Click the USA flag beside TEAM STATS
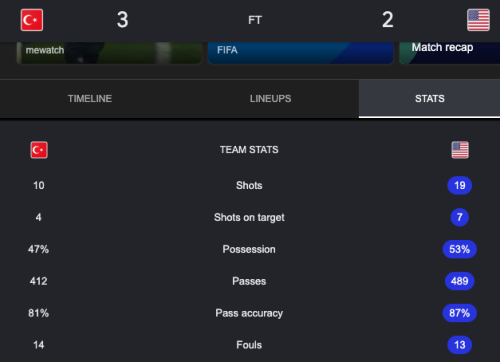 [460, 150]
